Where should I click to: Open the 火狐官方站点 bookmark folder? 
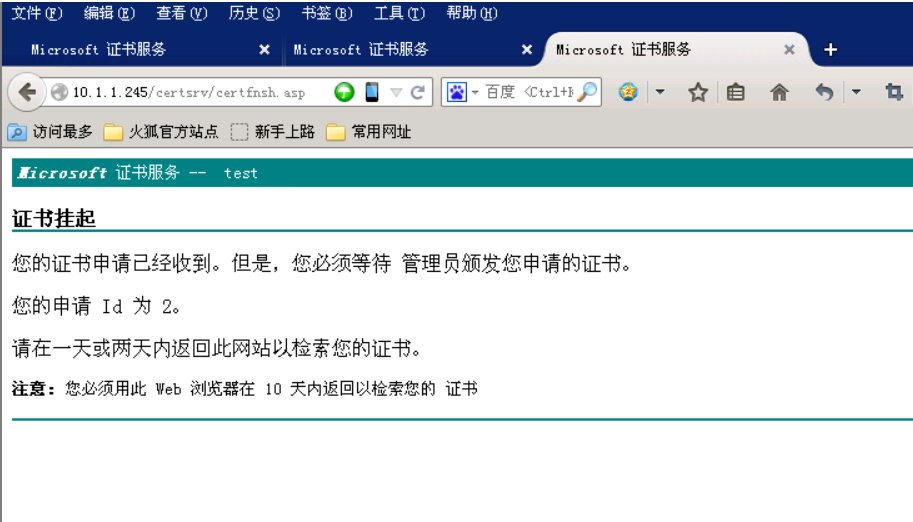click(x=161, y=132)
